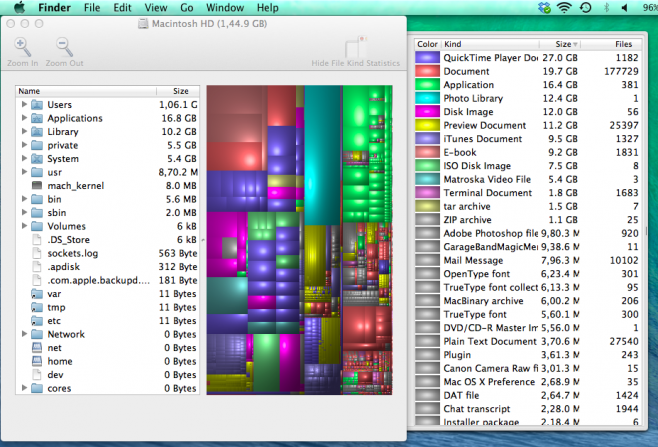
Task: Open the View menu
Action: [156, 8]
